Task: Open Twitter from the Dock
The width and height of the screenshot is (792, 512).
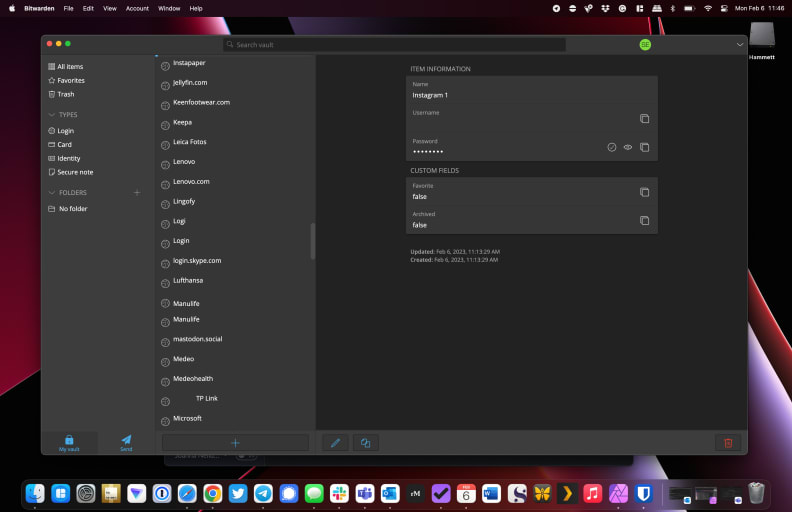Action: 238,493
